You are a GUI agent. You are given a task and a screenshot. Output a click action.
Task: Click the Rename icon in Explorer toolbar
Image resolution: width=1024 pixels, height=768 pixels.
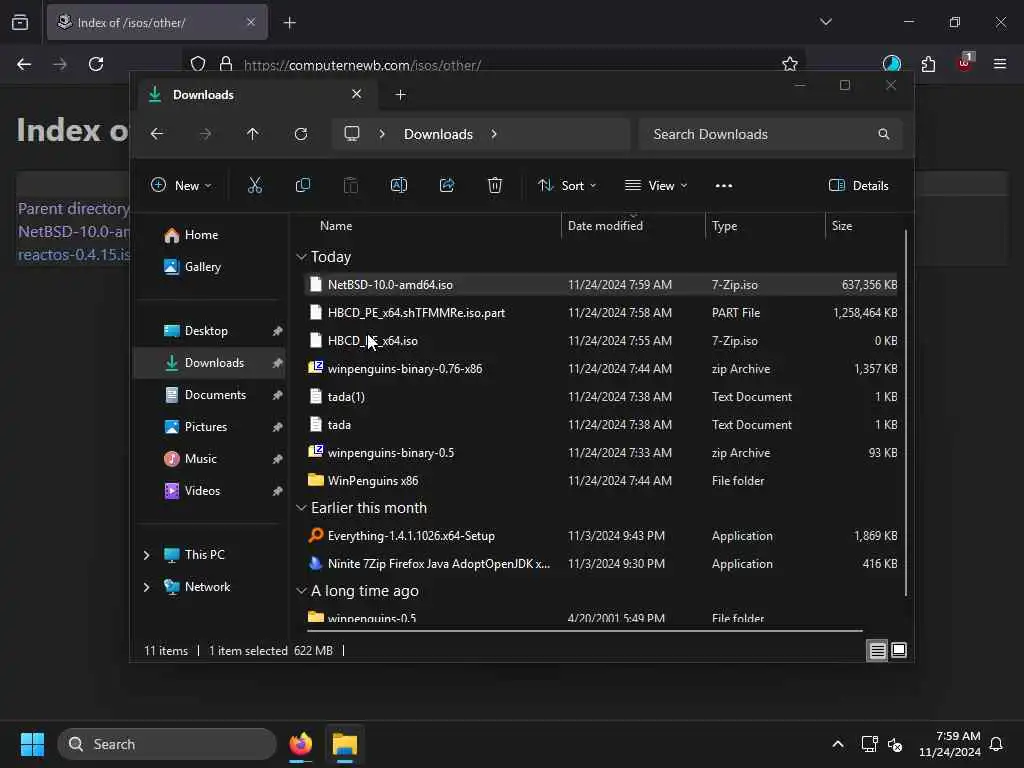[x=398, y=185]
